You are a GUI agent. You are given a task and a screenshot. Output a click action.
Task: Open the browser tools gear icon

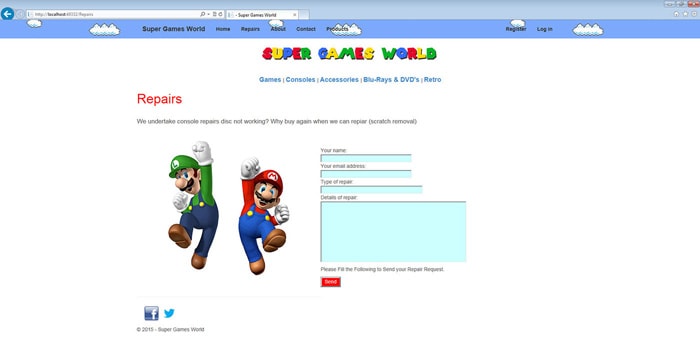click(x=694, y=14)
